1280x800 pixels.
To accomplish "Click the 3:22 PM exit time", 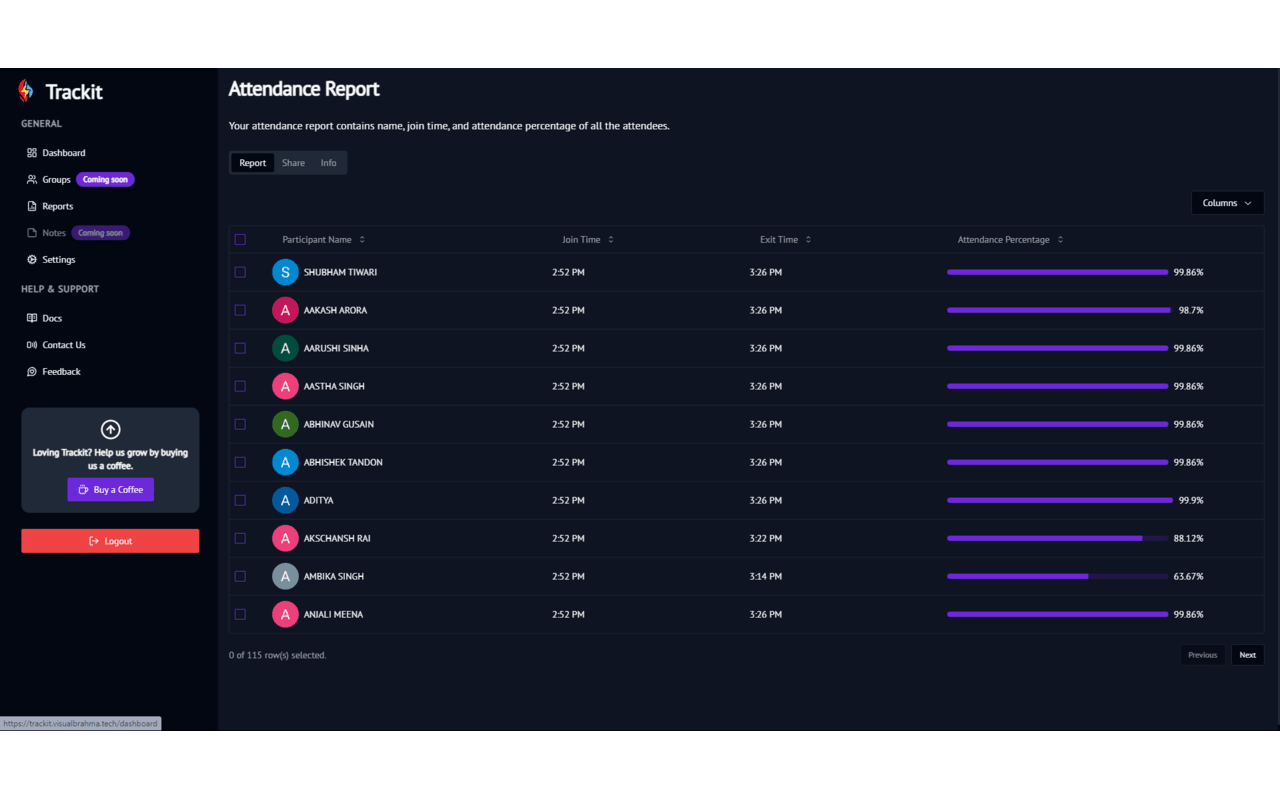I will pos(766,538).
